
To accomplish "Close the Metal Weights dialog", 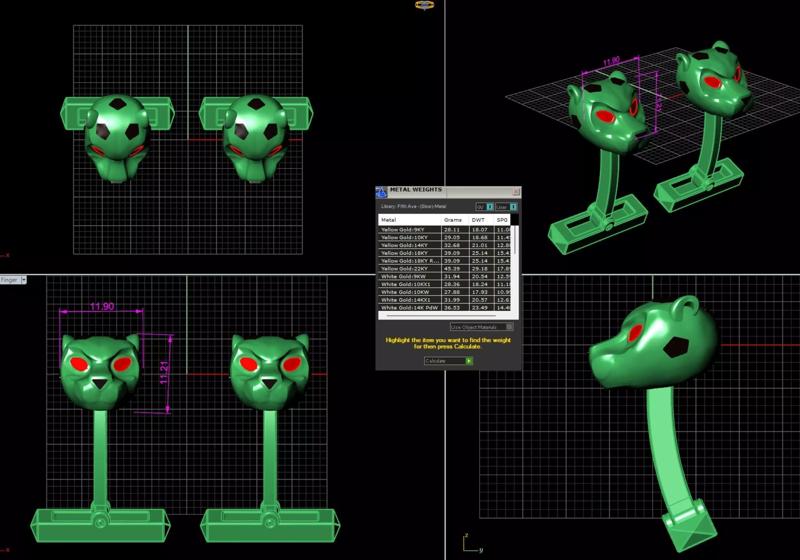I will tap(516, 192).
